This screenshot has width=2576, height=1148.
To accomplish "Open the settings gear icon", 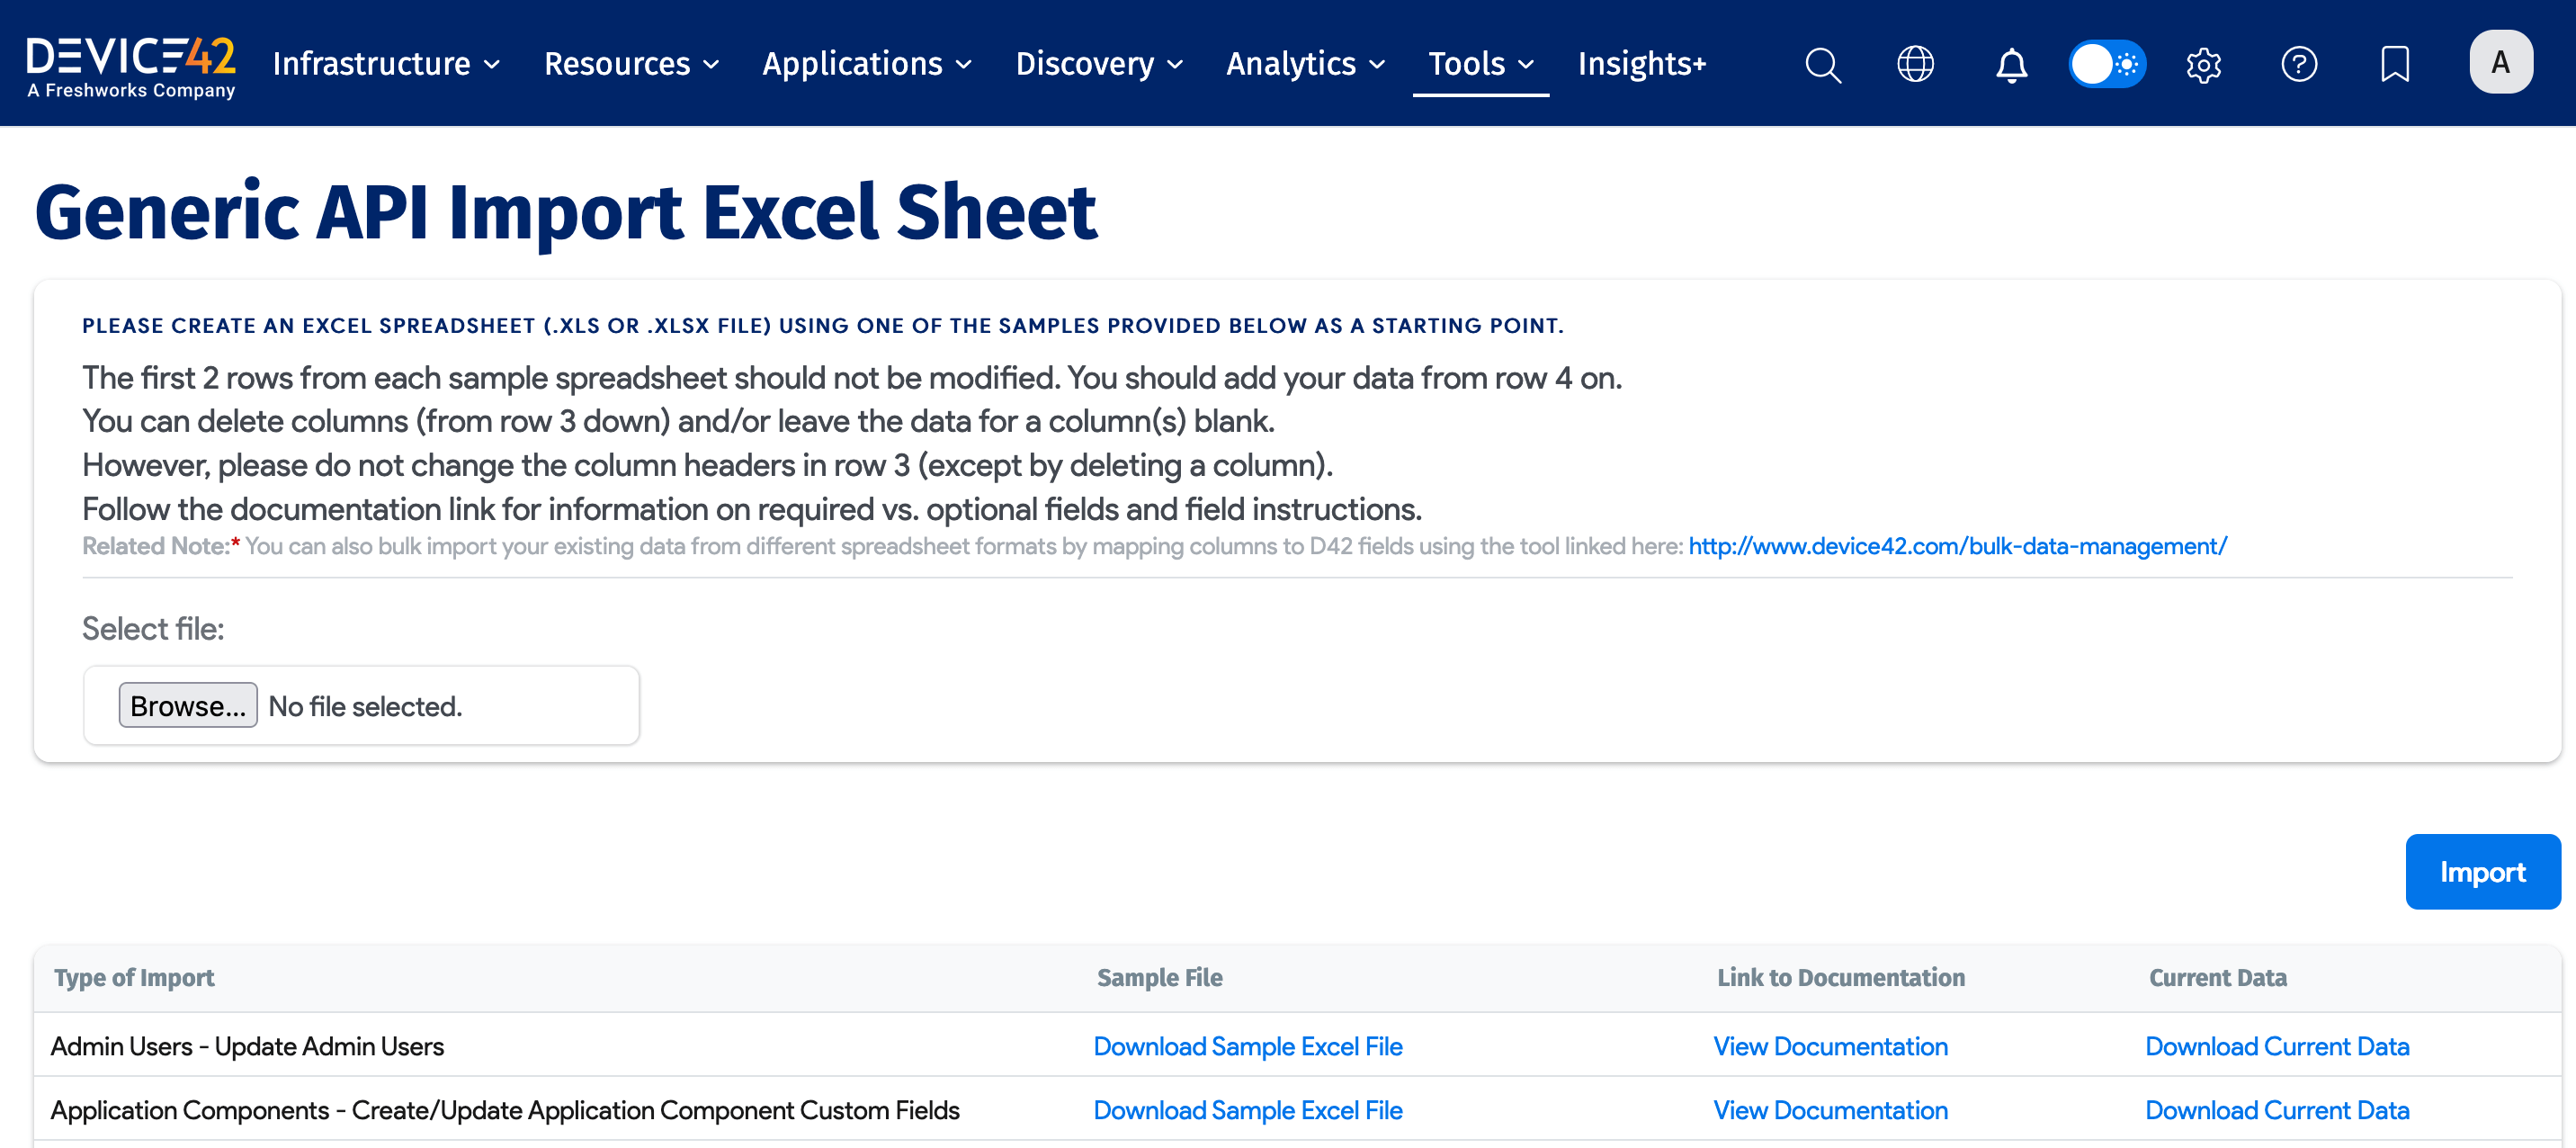I will tap(2203, 64).
